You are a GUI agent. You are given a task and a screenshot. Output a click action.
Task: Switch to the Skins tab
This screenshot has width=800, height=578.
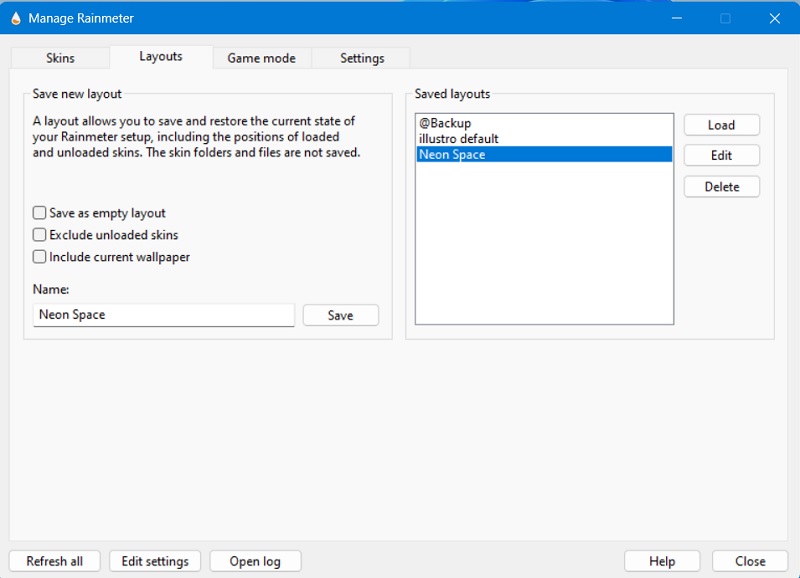click(x=60, y=58)
